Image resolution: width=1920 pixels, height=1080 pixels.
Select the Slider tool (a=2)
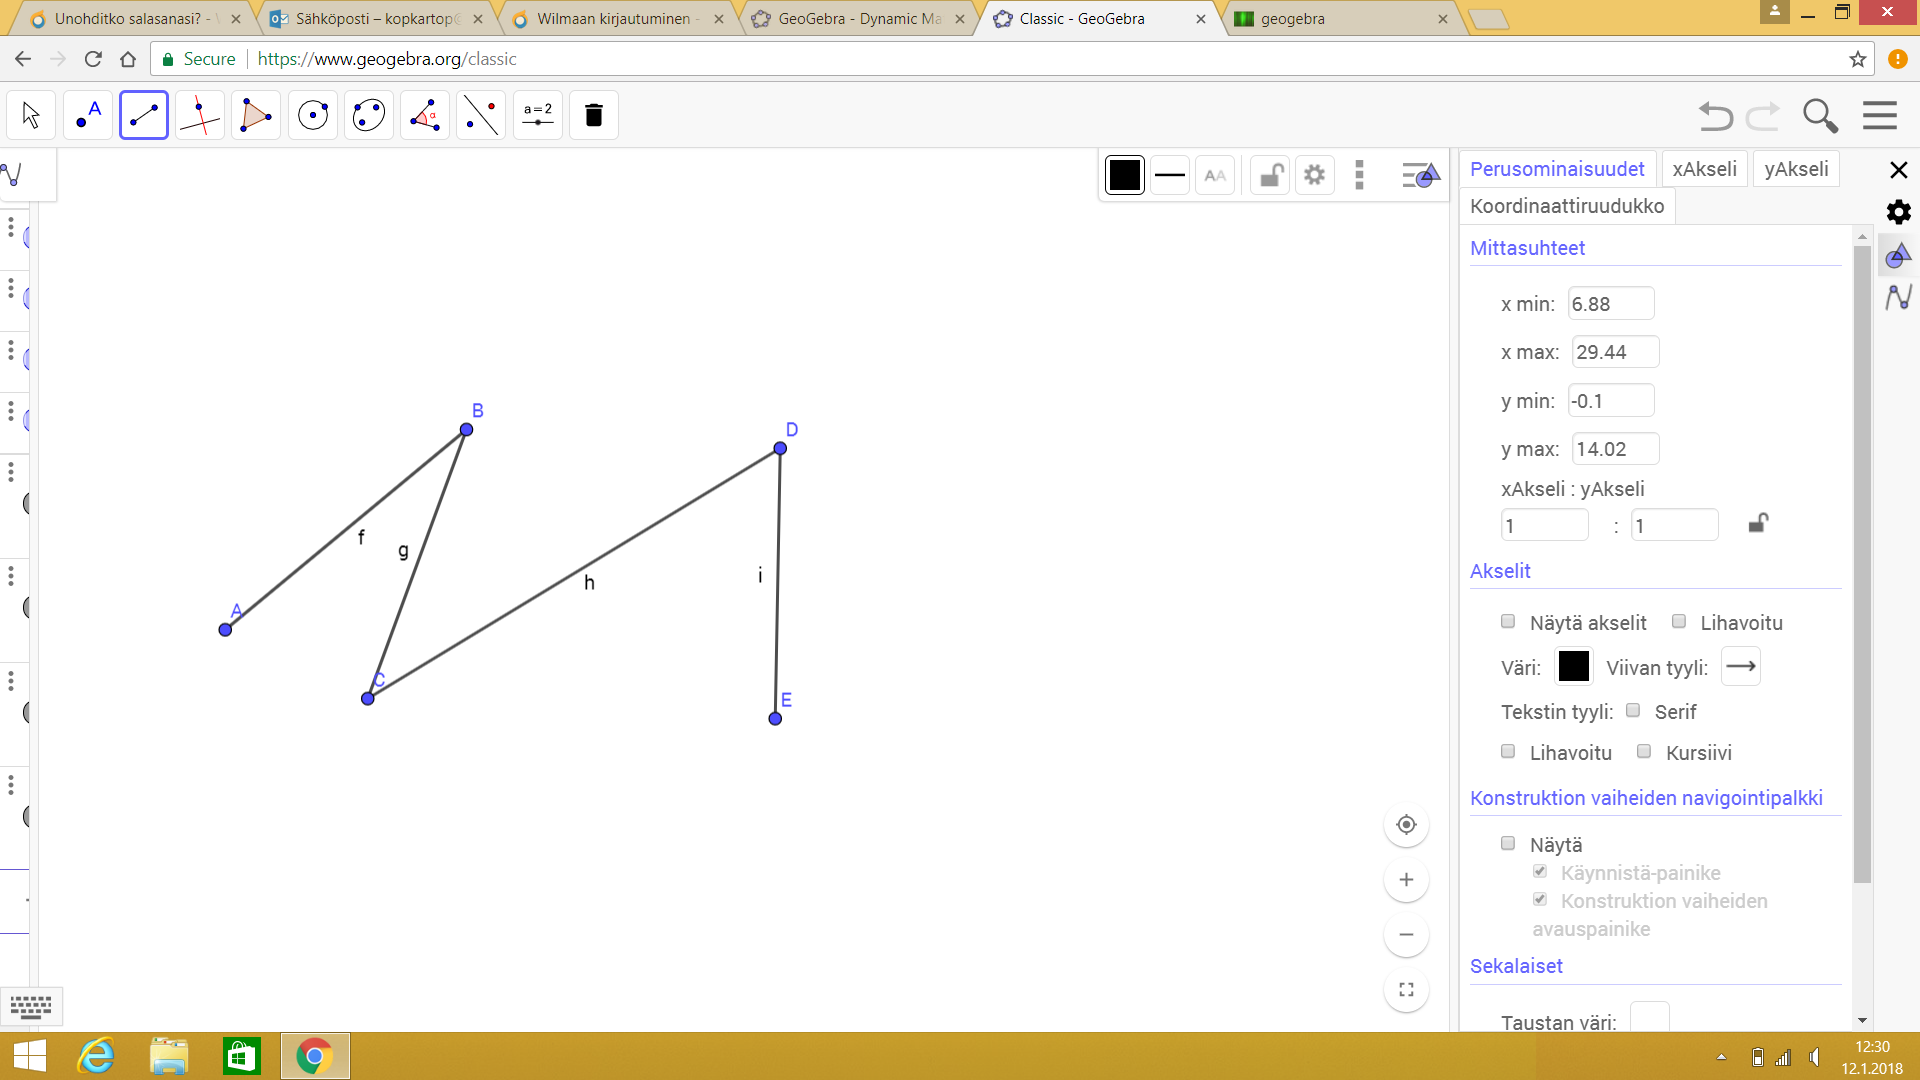[538, 115]
